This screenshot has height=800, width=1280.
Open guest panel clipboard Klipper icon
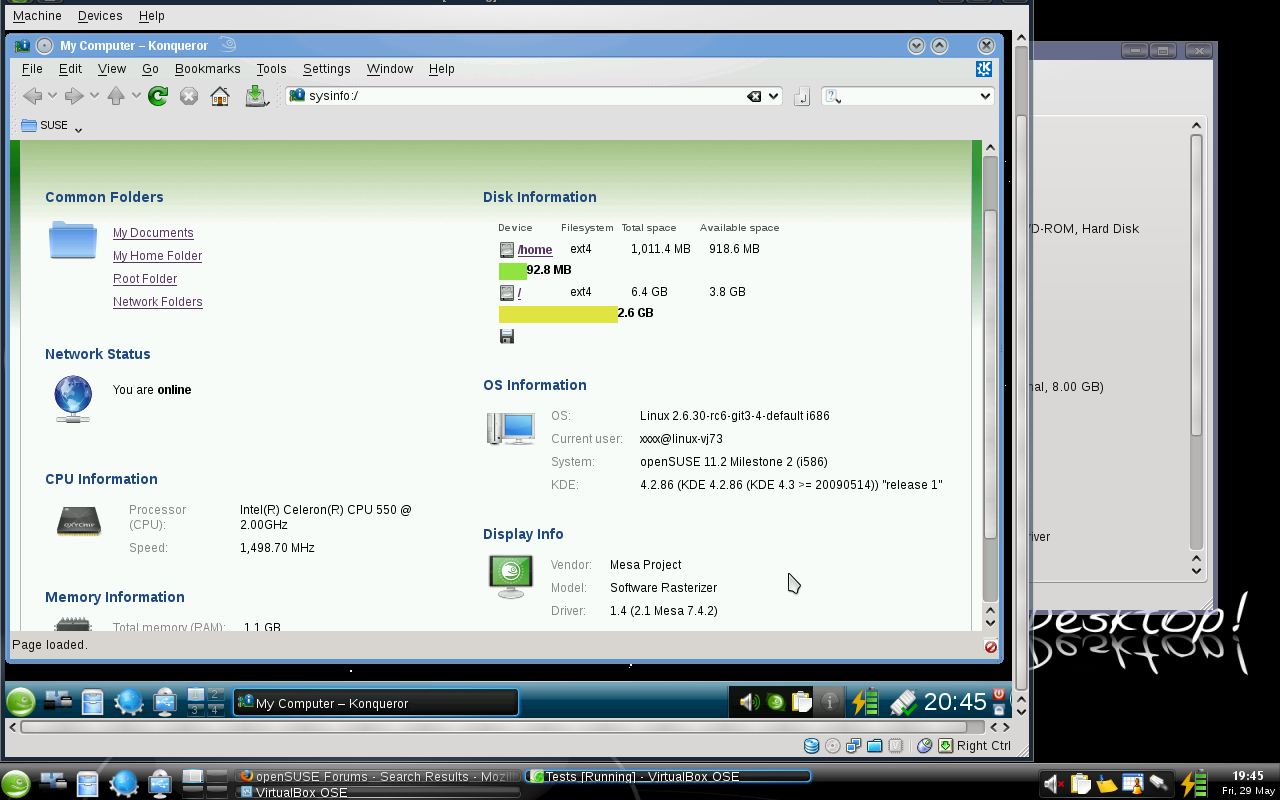click(x=801, y=702)
